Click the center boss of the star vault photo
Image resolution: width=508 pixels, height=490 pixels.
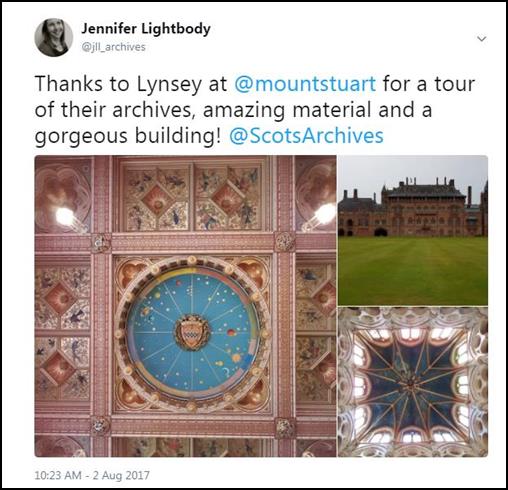tap(411, 382)
